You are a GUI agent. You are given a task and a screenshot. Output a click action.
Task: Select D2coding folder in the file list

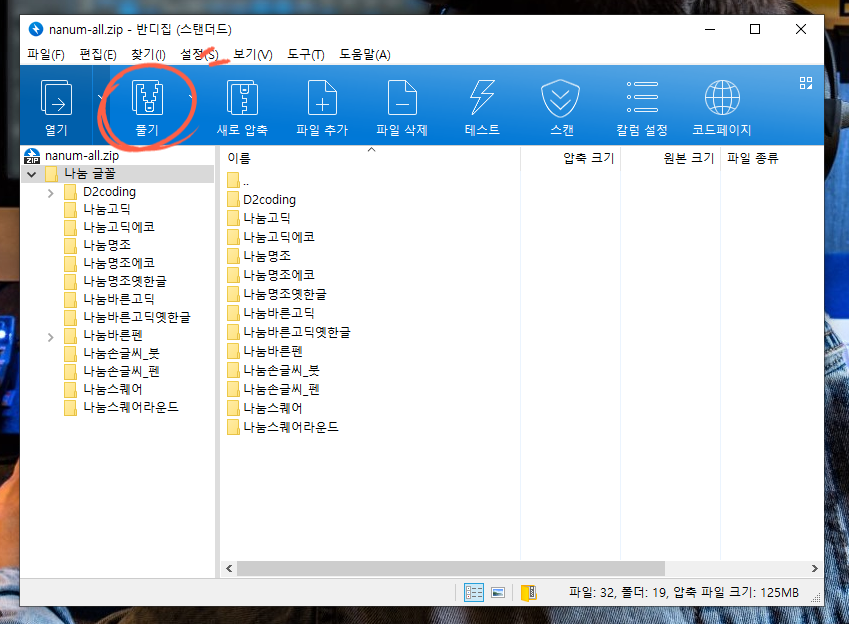click(x=262, y=200)
